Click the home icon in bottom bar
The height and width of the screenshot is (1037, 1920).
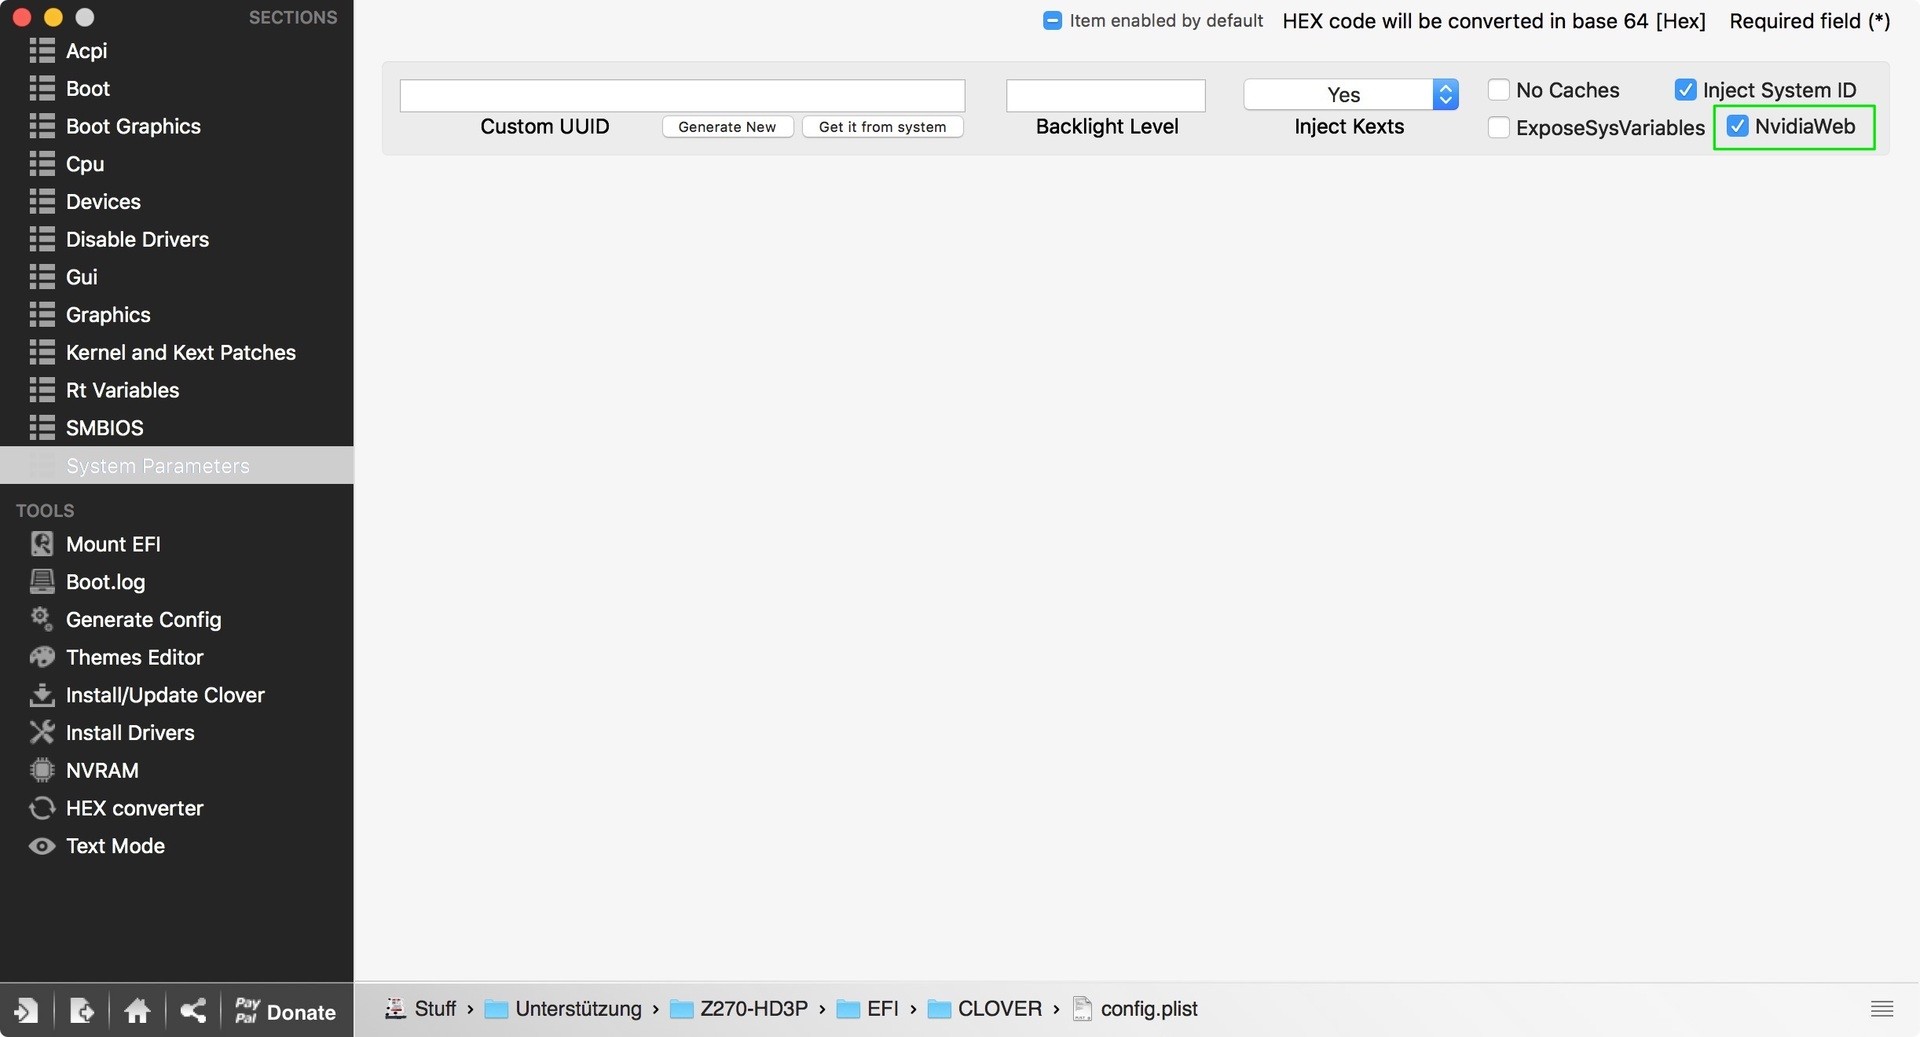pyautogui.click(x=138, y=1011)
